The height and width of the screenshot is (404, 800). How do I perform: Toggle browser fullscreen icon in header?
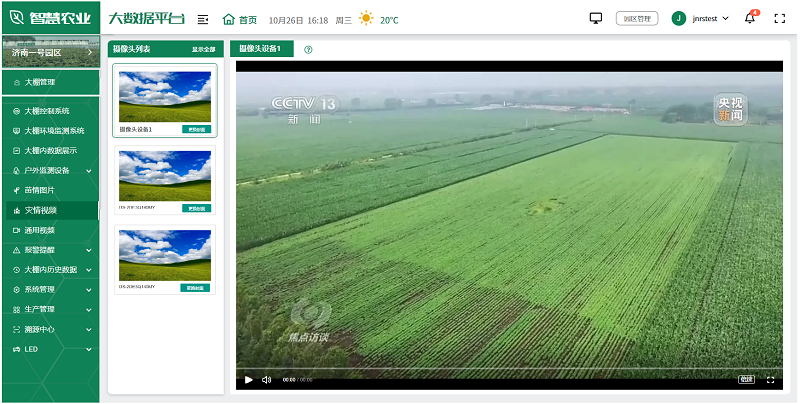click(x=779, y=19)
